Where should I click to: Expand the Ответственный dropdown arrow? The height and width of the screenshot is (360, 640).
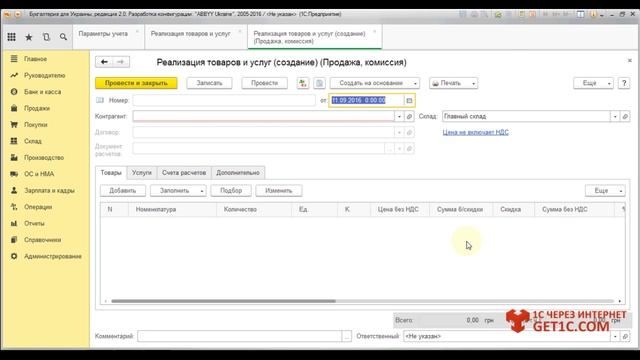(x=615, y=336)
